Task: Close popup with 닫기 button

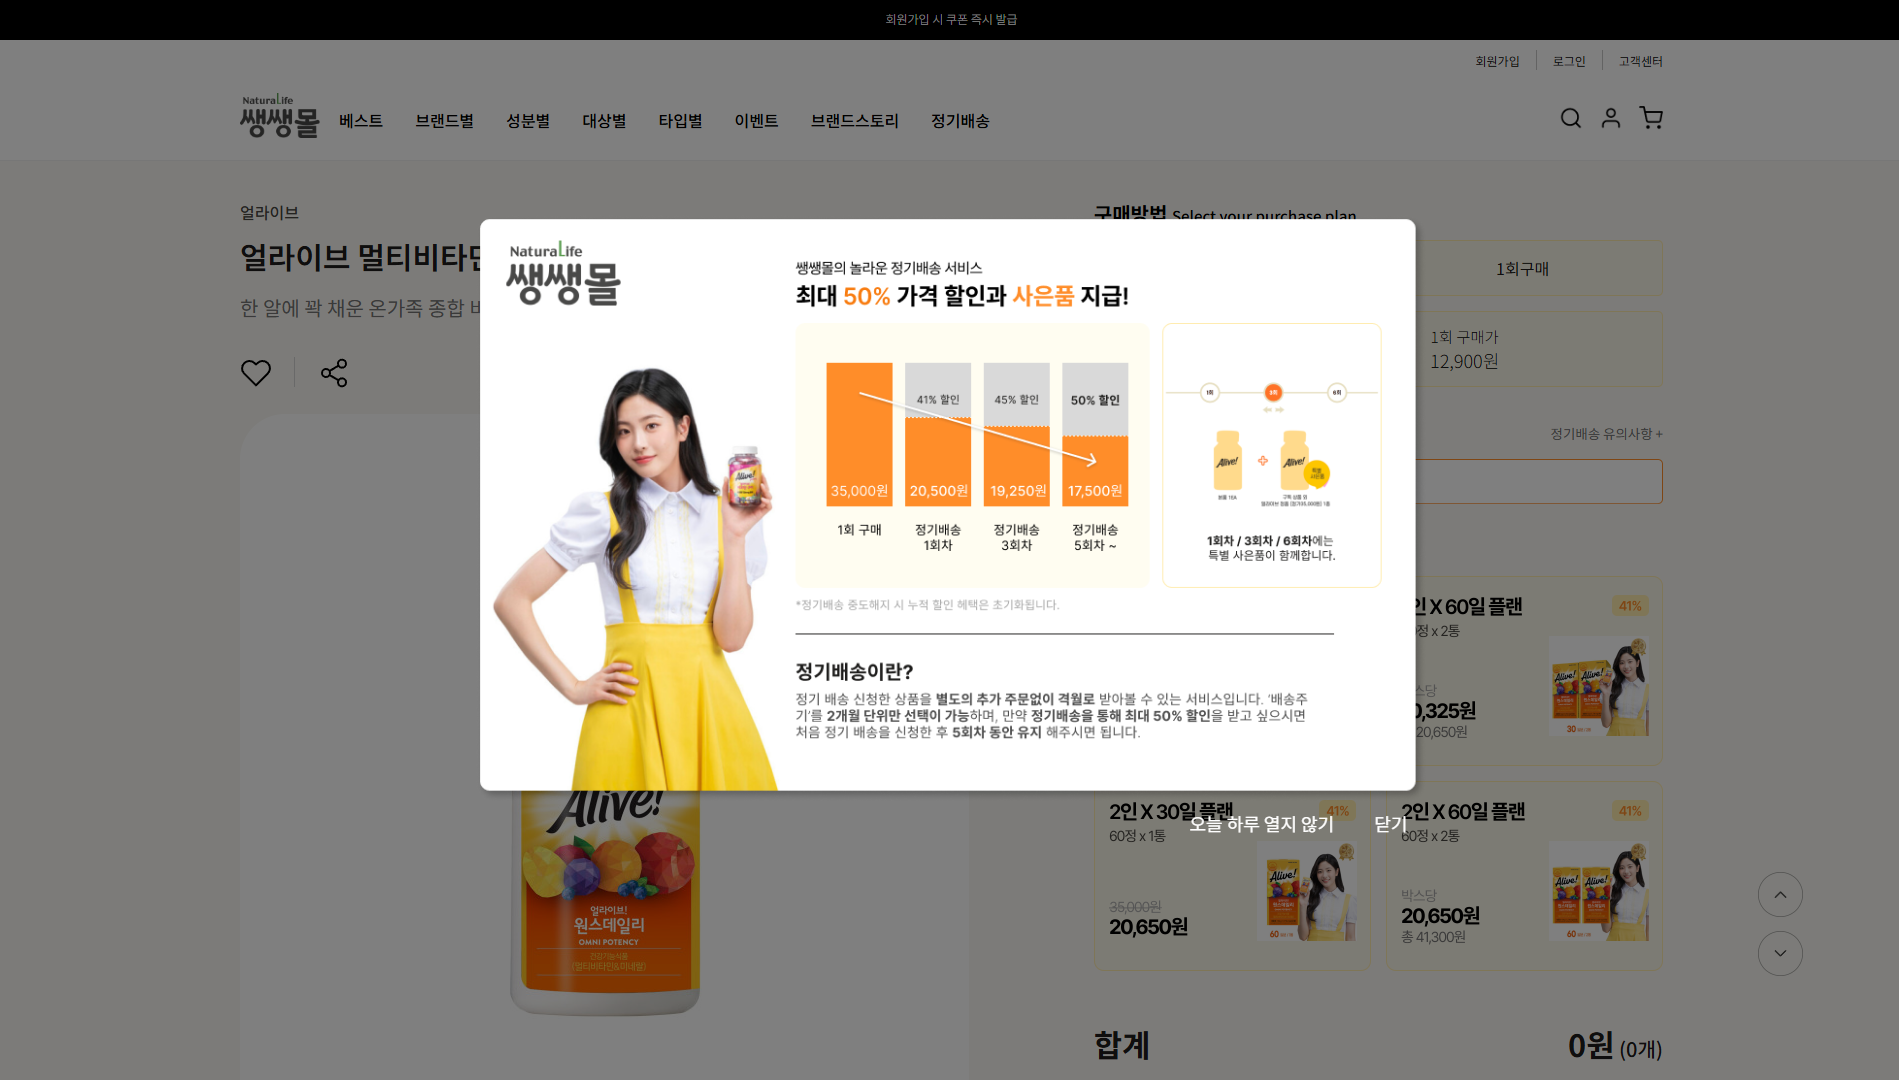Action: (x=1390, y=824)
